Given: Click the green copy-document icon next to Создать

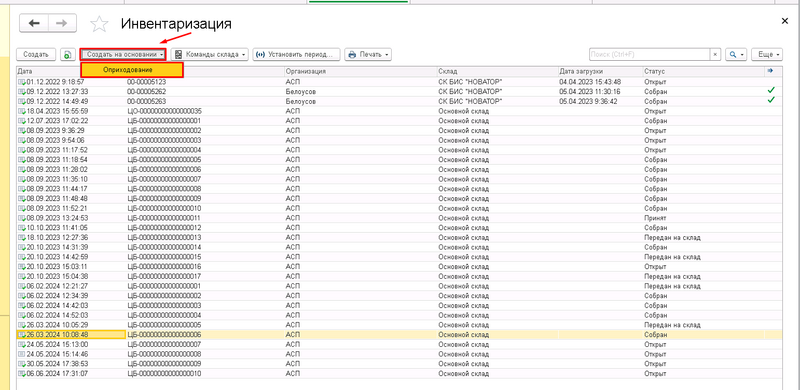Looking at the screenshot, I should click(67, 54).
